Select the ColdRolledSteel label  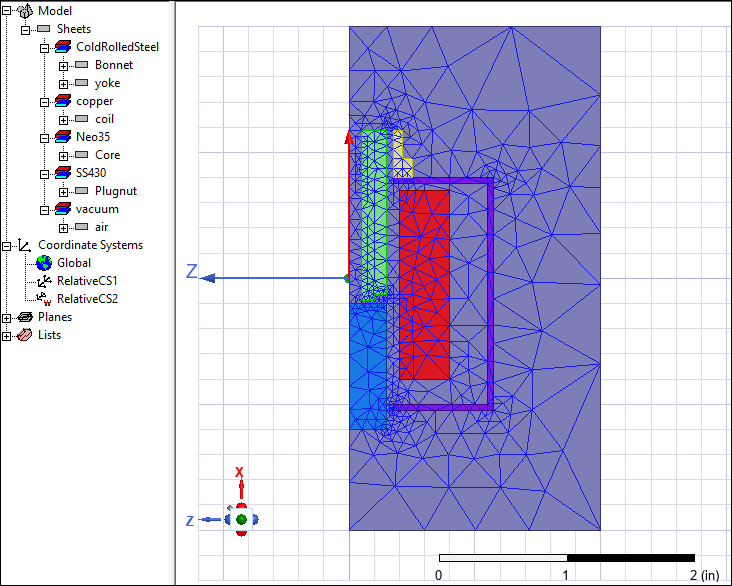click(x=117, y=47)
